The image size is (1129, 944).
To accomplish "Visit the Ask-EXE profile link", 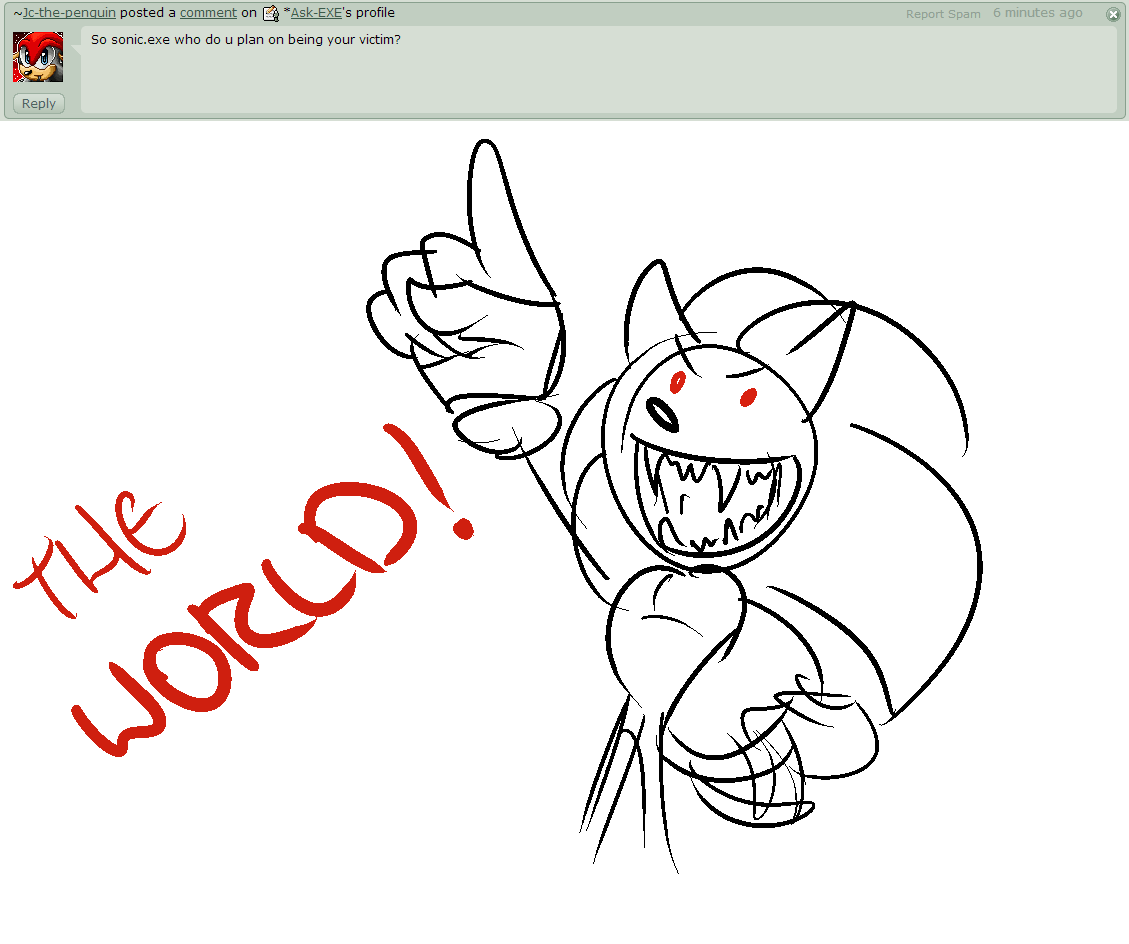I will click(x=316, y=13).
